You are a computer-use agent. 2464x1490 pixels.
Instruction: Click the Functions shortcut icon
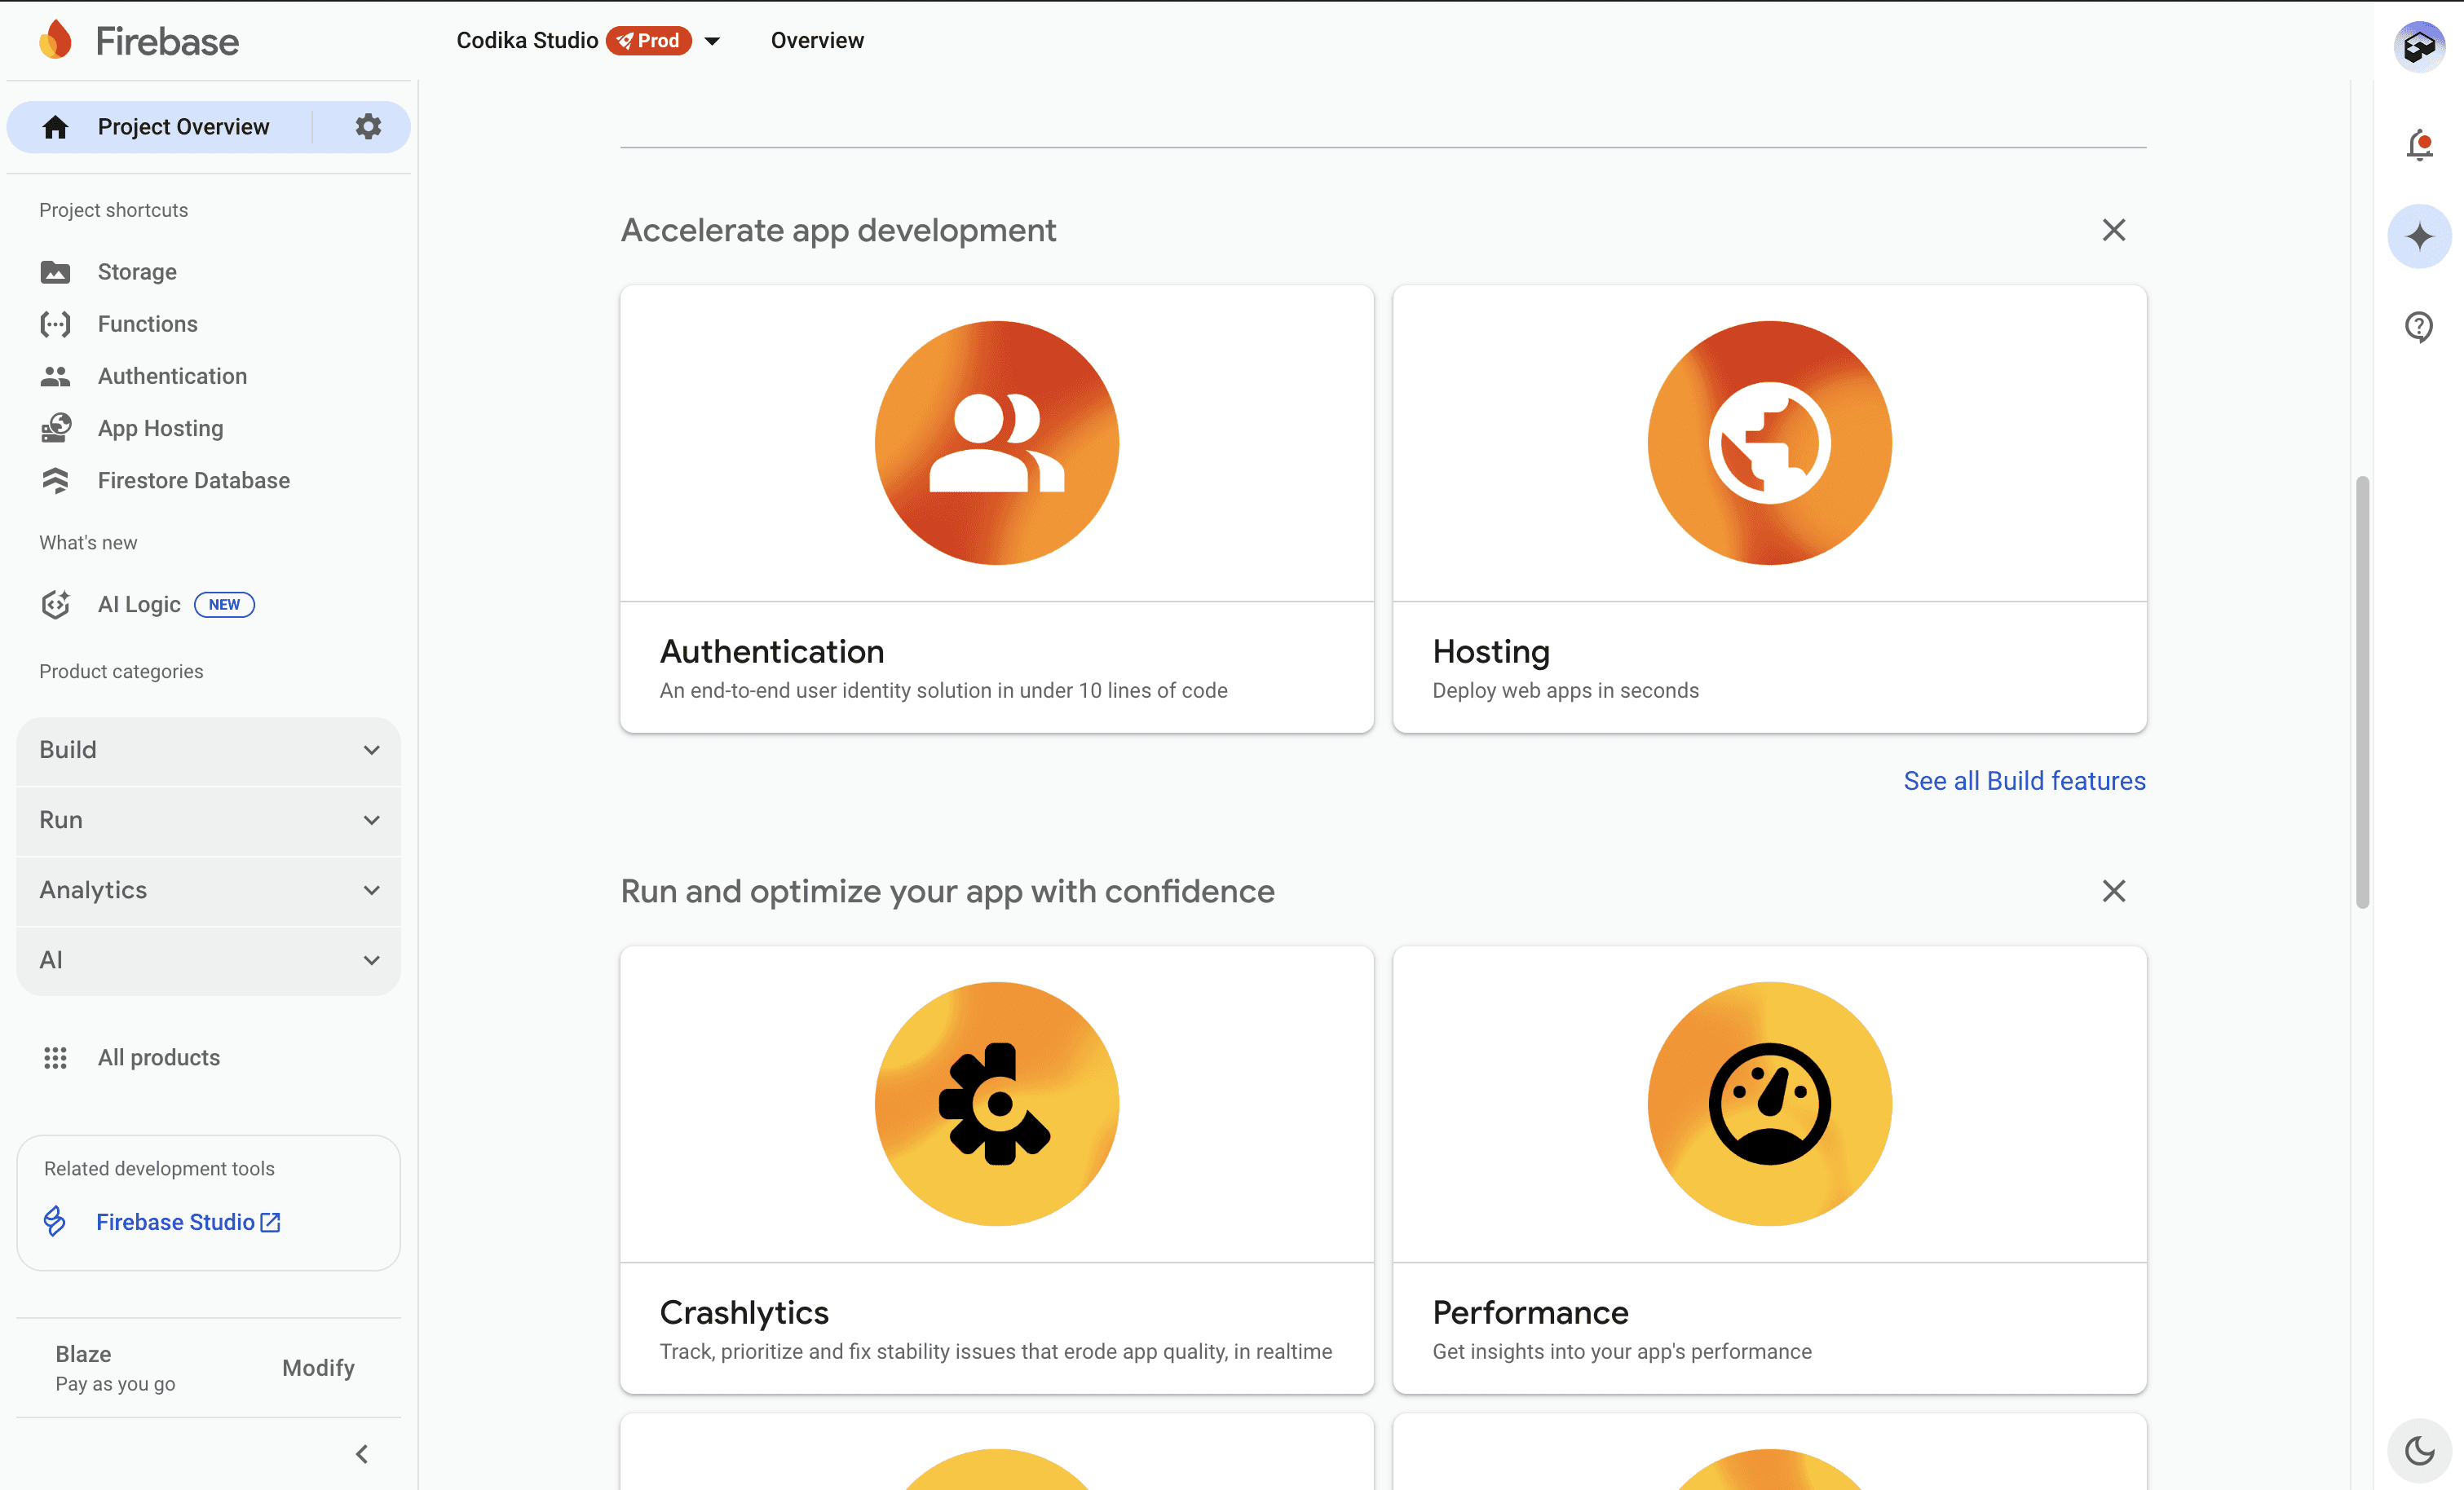[x=56, y=324]
